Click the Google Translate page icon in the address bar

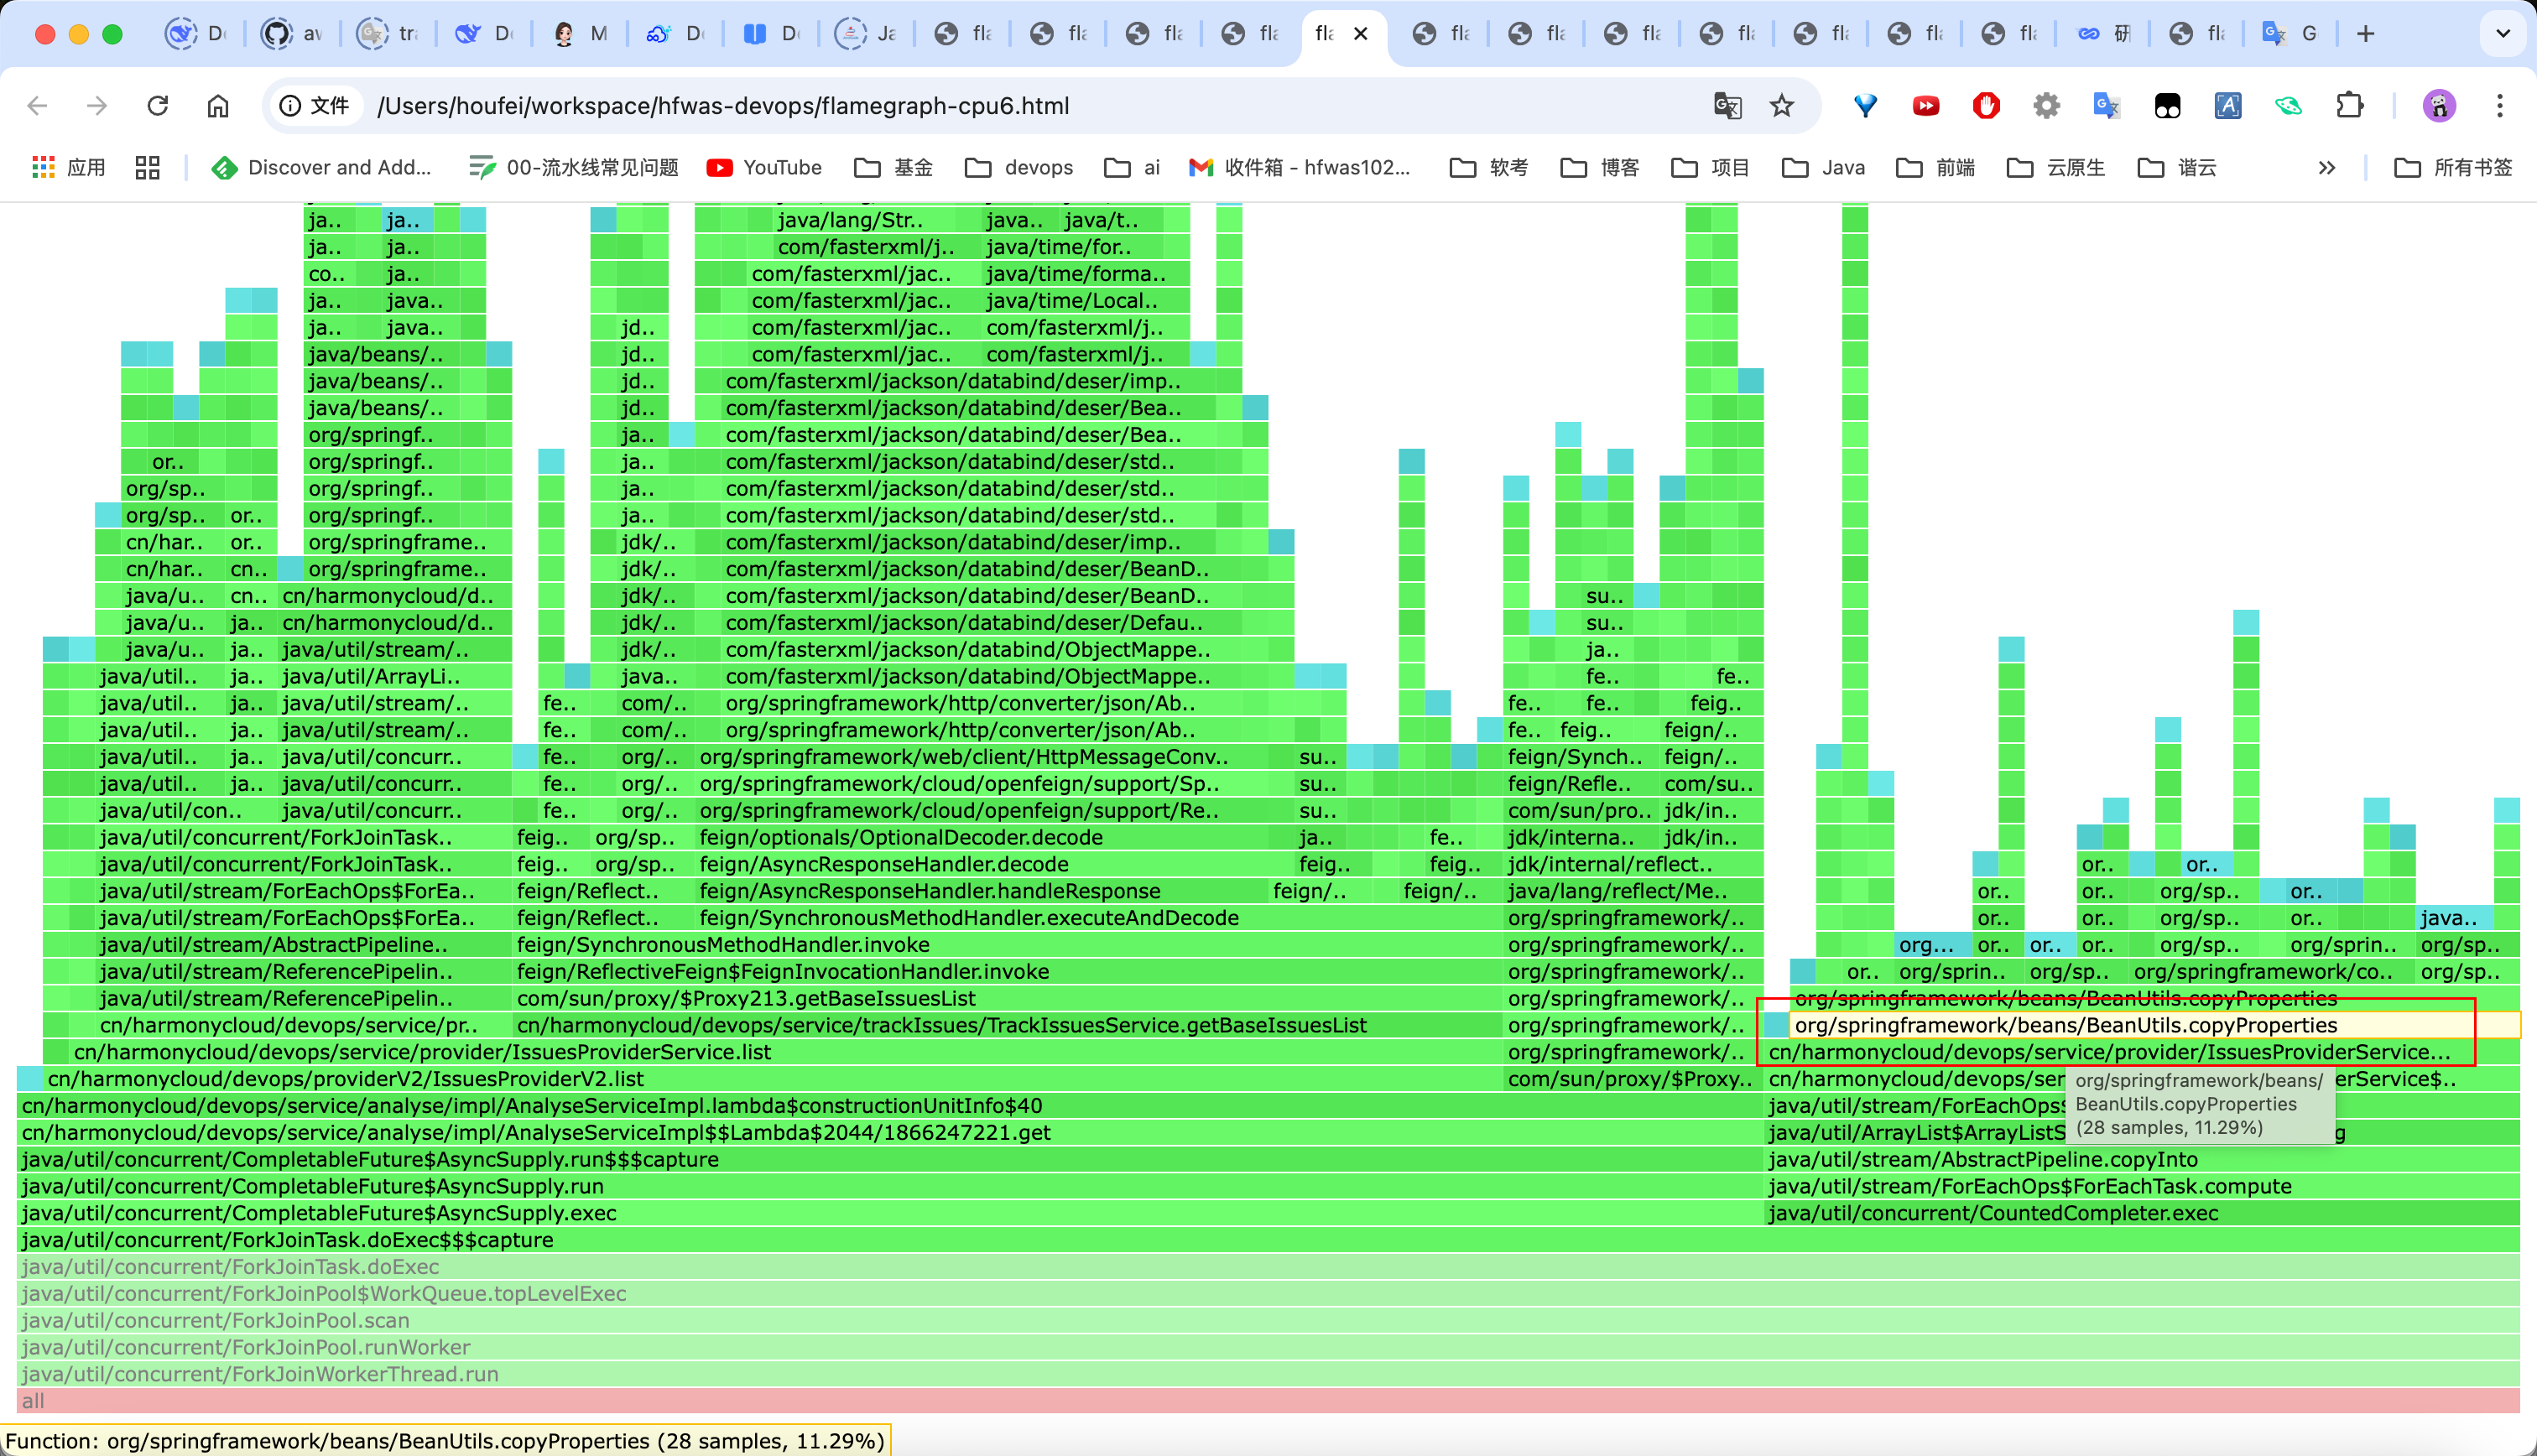(1727, 106)
